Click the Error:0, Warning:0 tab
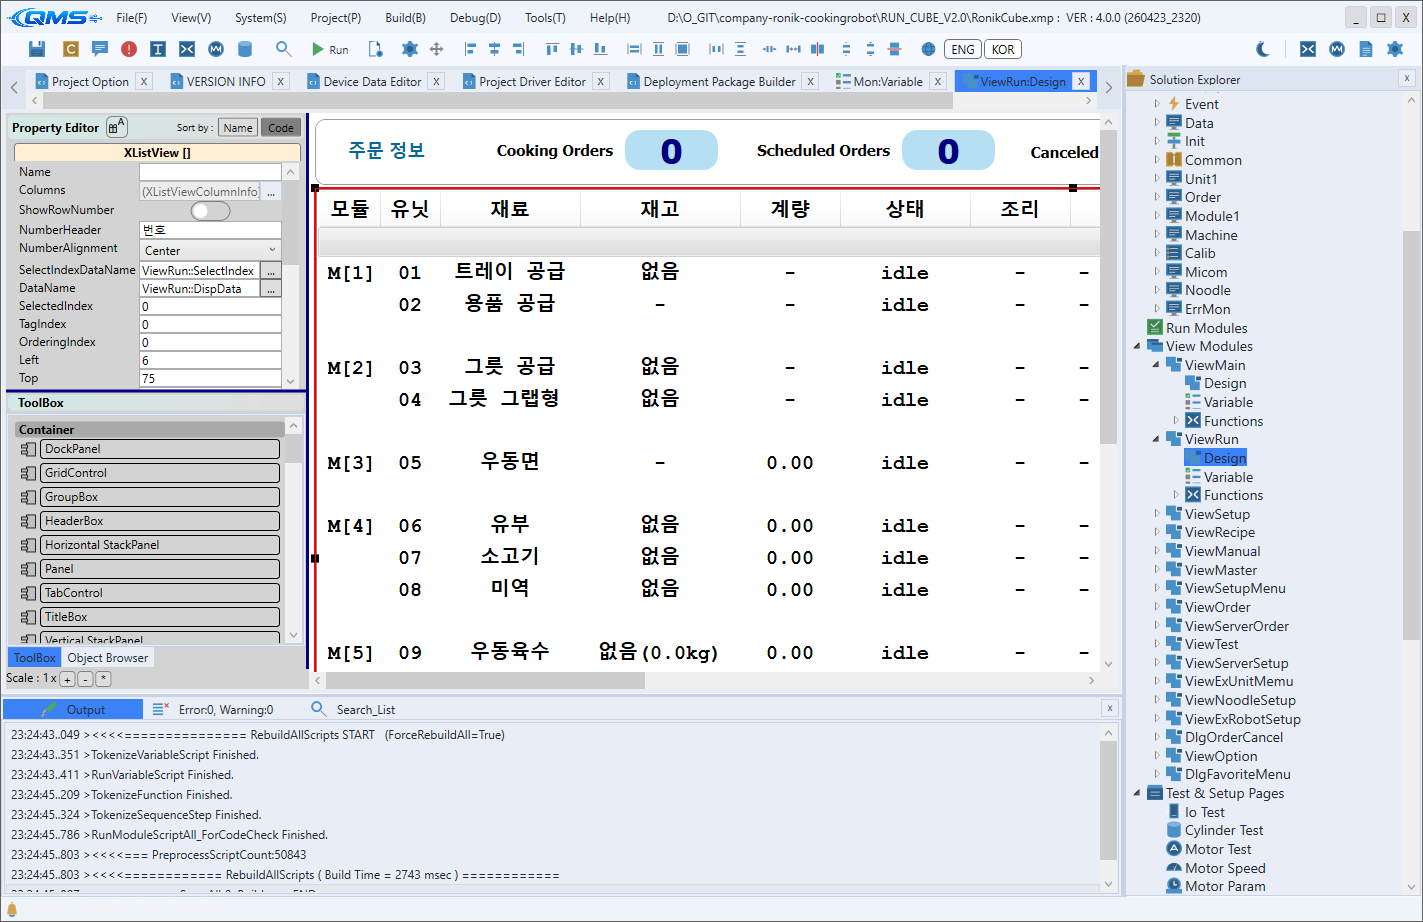The image size is (1423, 922). 226,710
